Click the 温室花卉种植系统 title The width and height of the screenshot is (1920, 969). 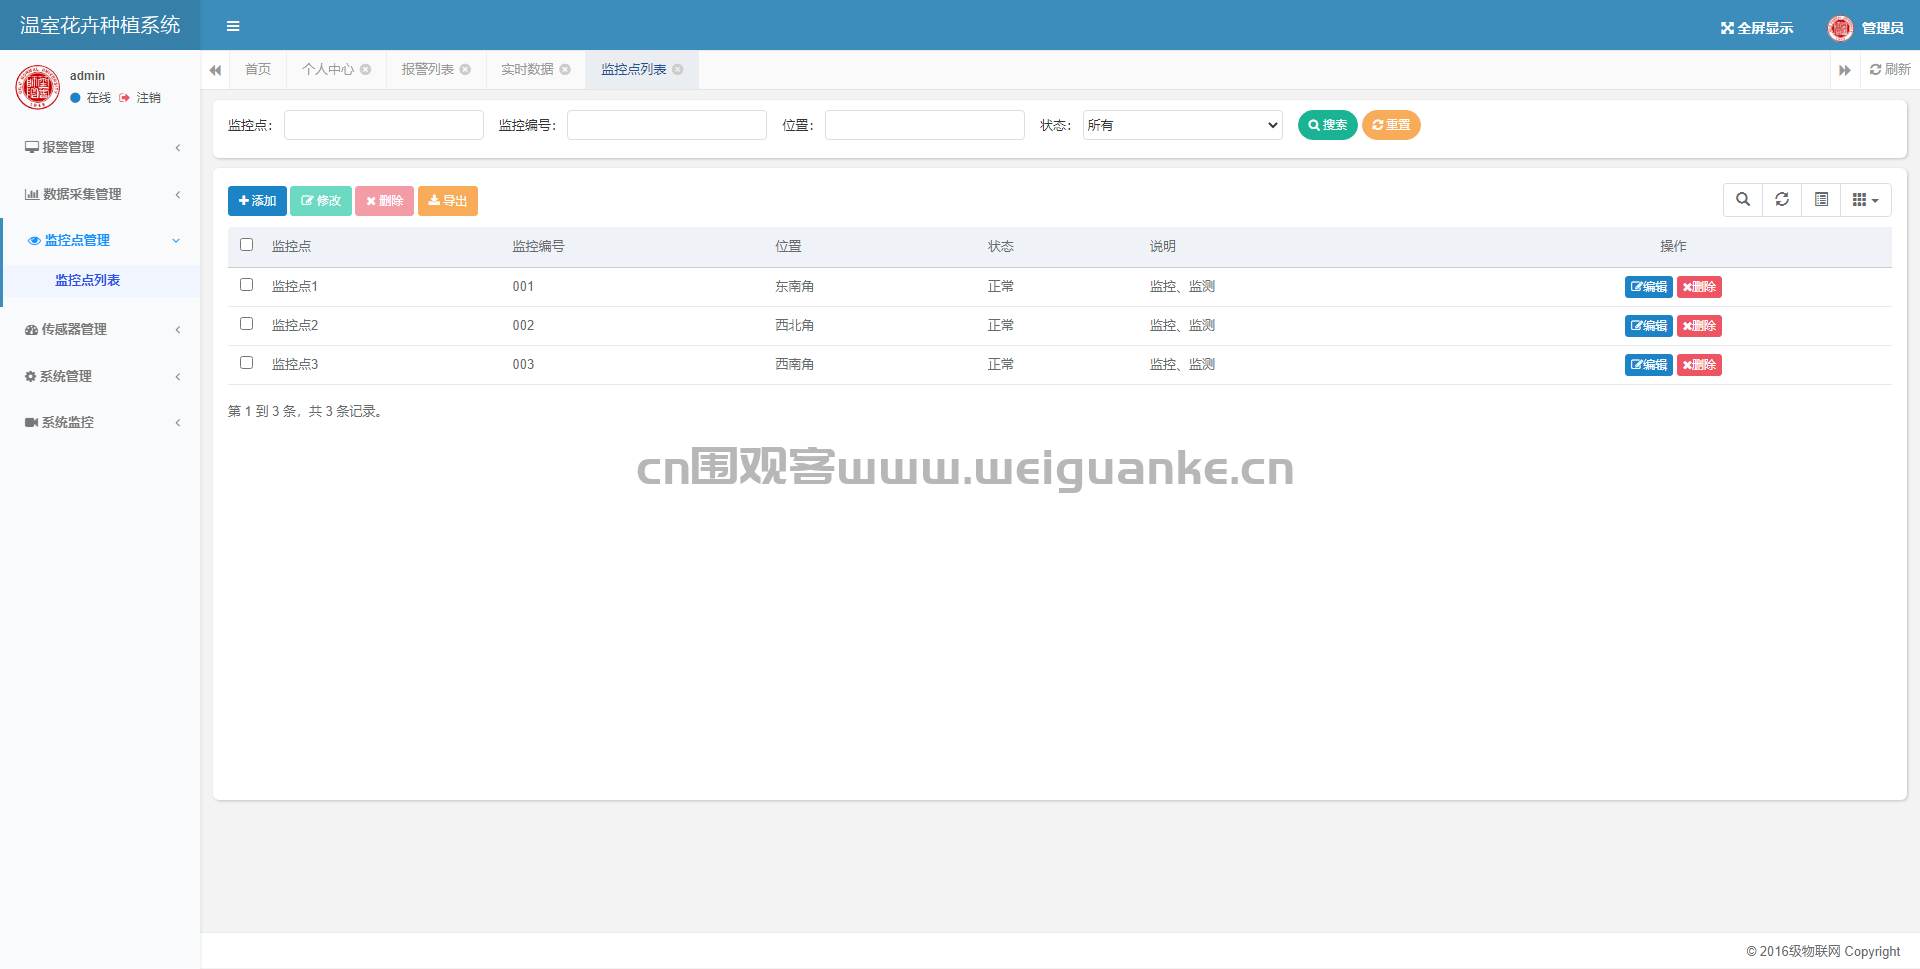coord(100,25)
